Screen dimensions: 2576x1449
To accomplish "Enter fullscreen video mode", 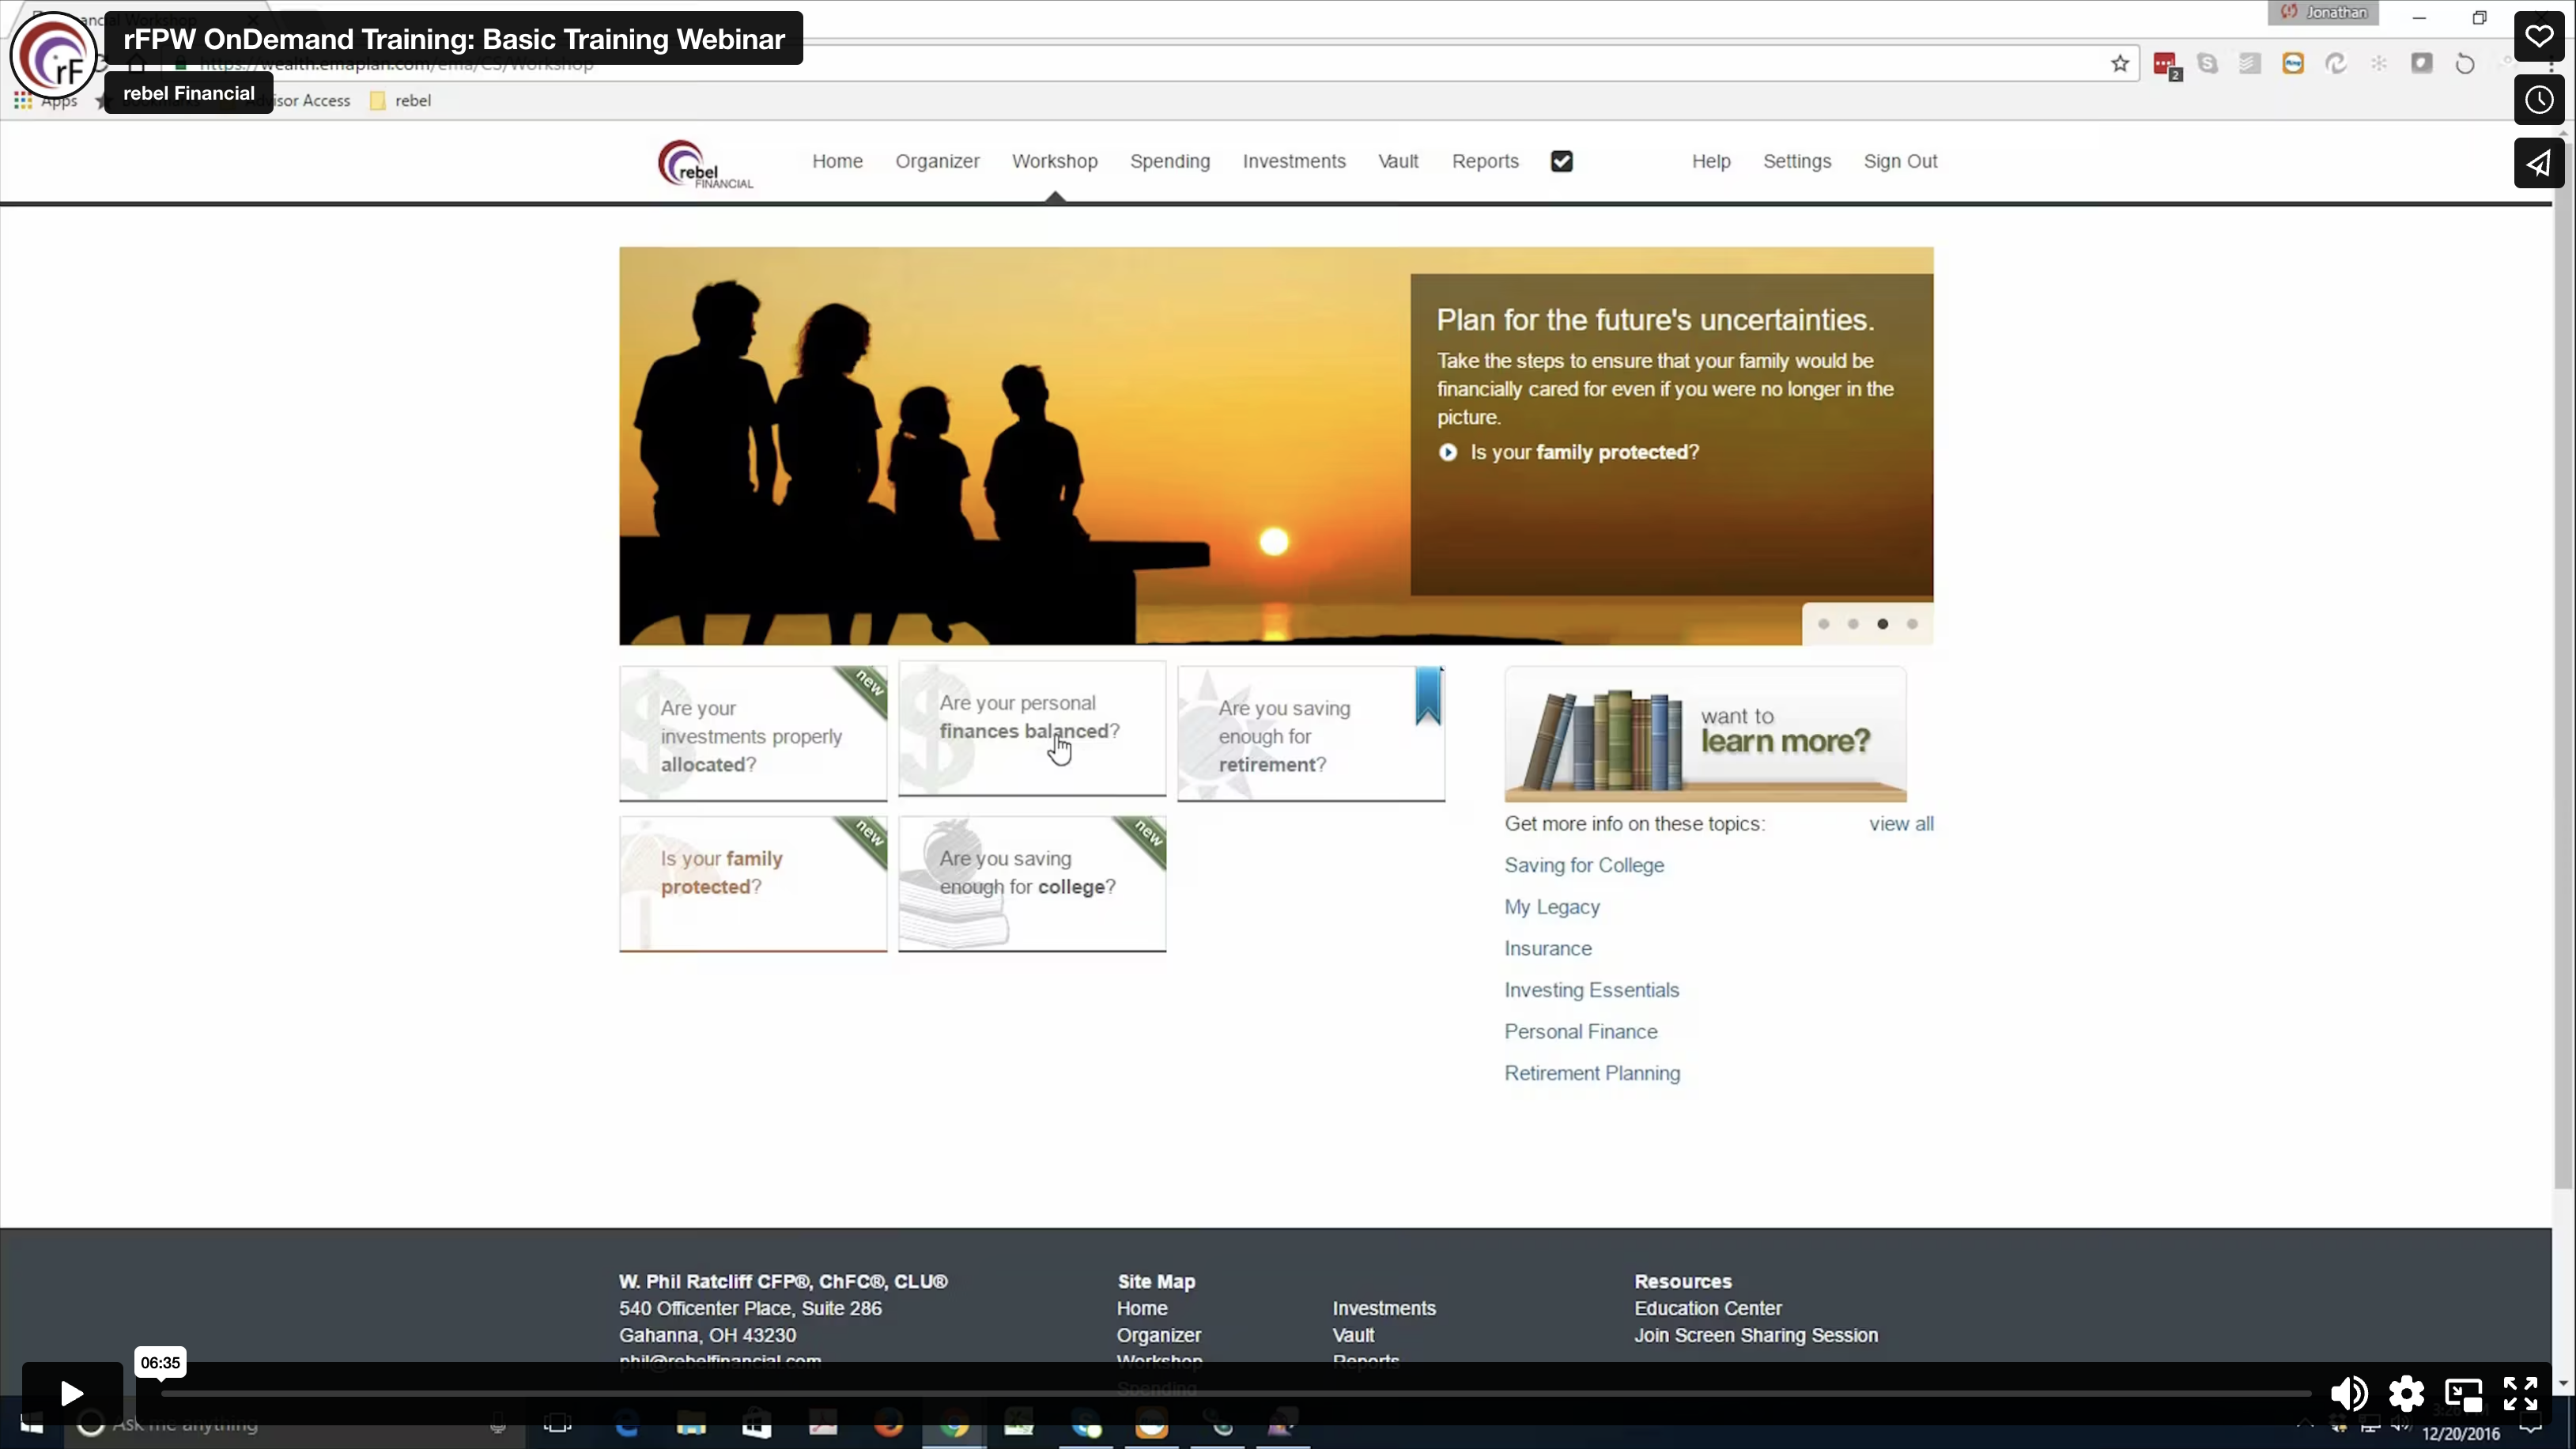I will coord(2520,1393).
